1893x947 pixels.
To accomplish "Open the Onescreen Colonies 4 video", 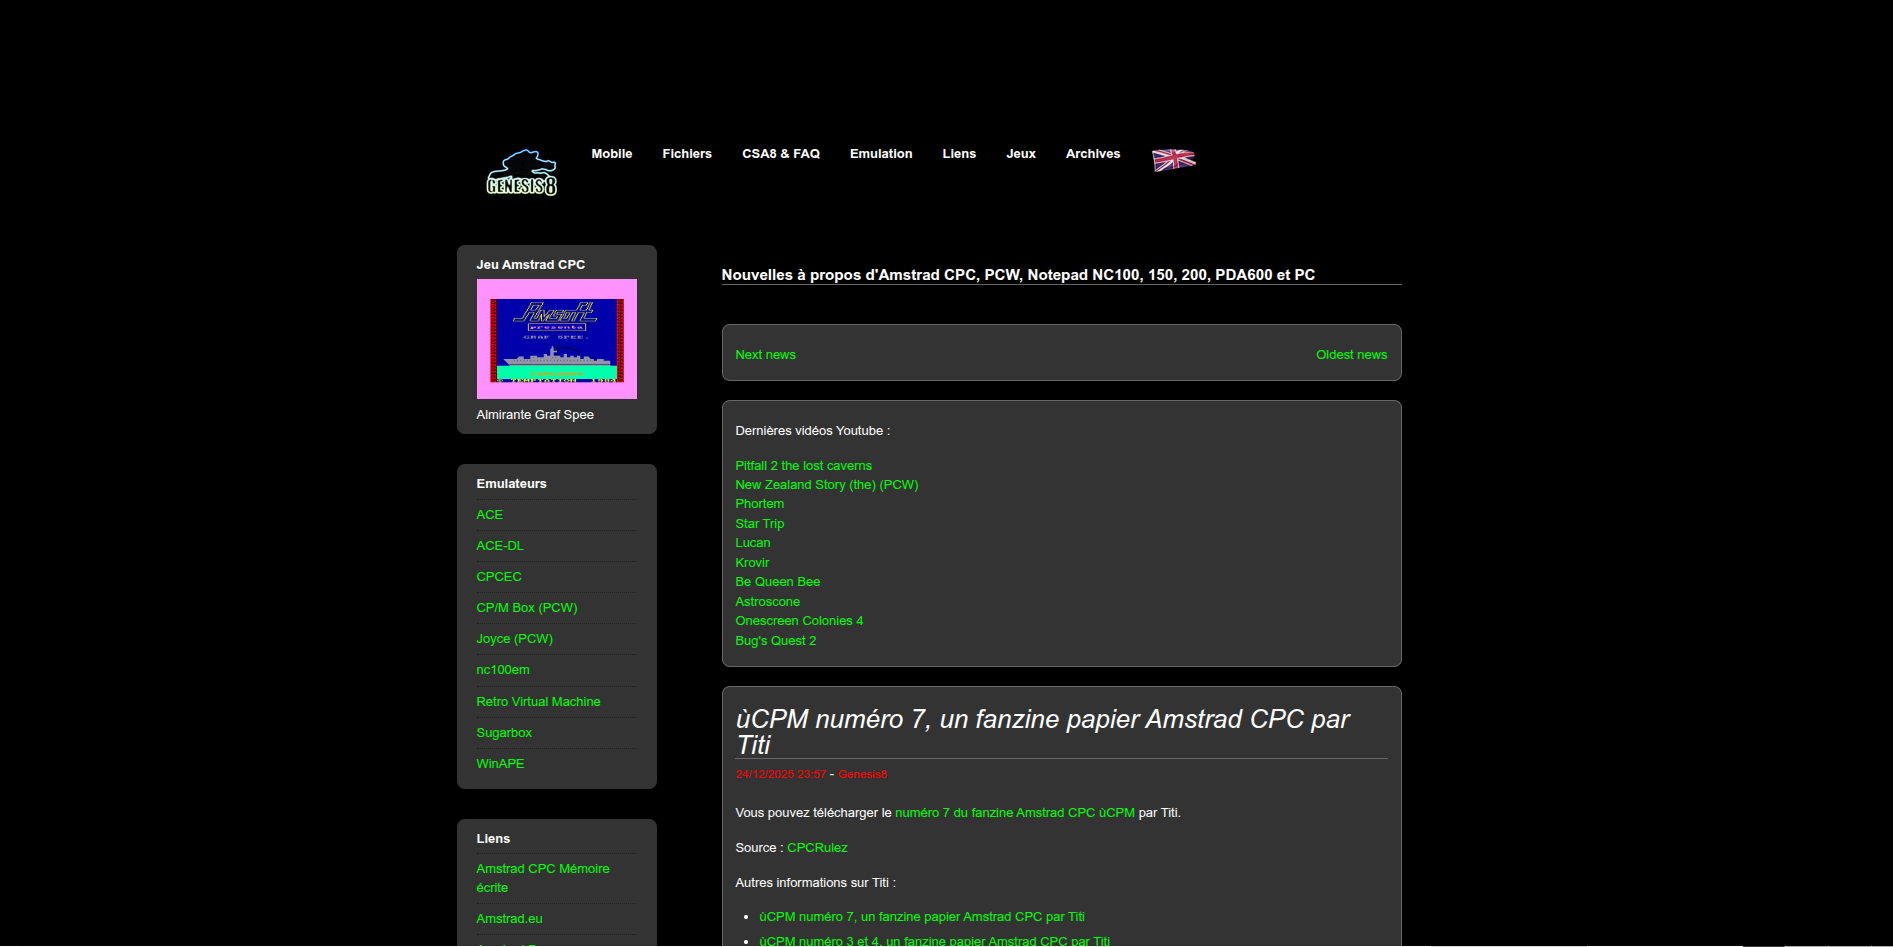I will pyautogui.click(x=798, y=621).
